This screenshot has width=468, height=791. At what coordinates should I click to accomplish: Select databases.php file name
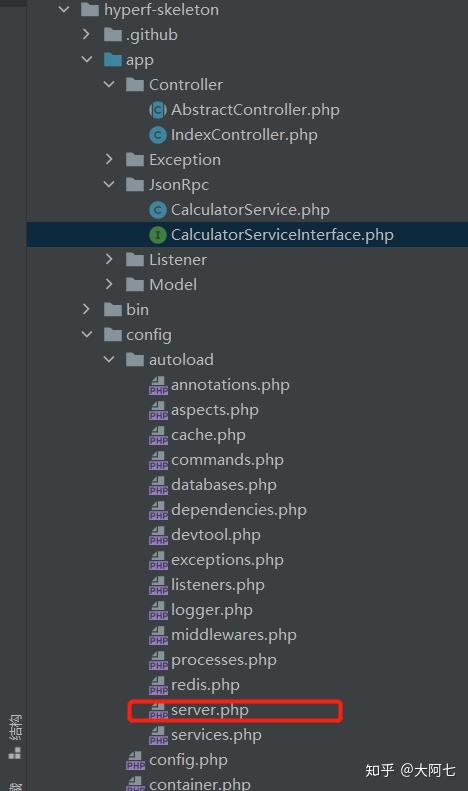224,485
